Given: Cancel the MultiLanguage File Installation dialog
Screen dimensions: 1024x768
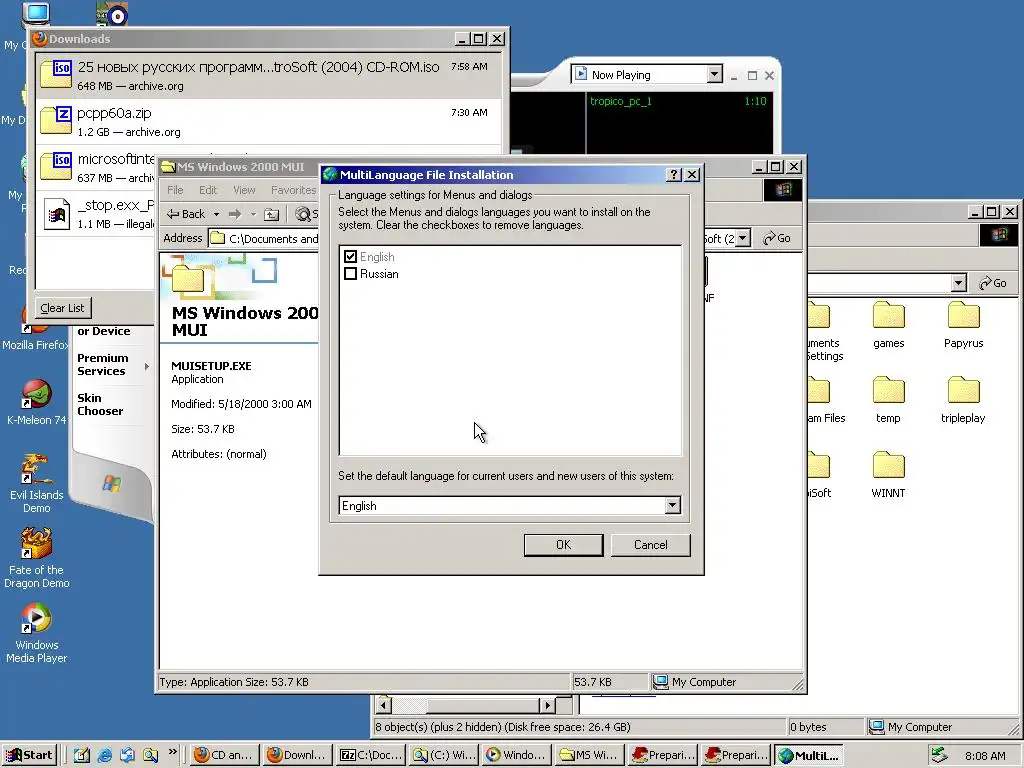Looking at the screenshot, I should click(650, 545).
